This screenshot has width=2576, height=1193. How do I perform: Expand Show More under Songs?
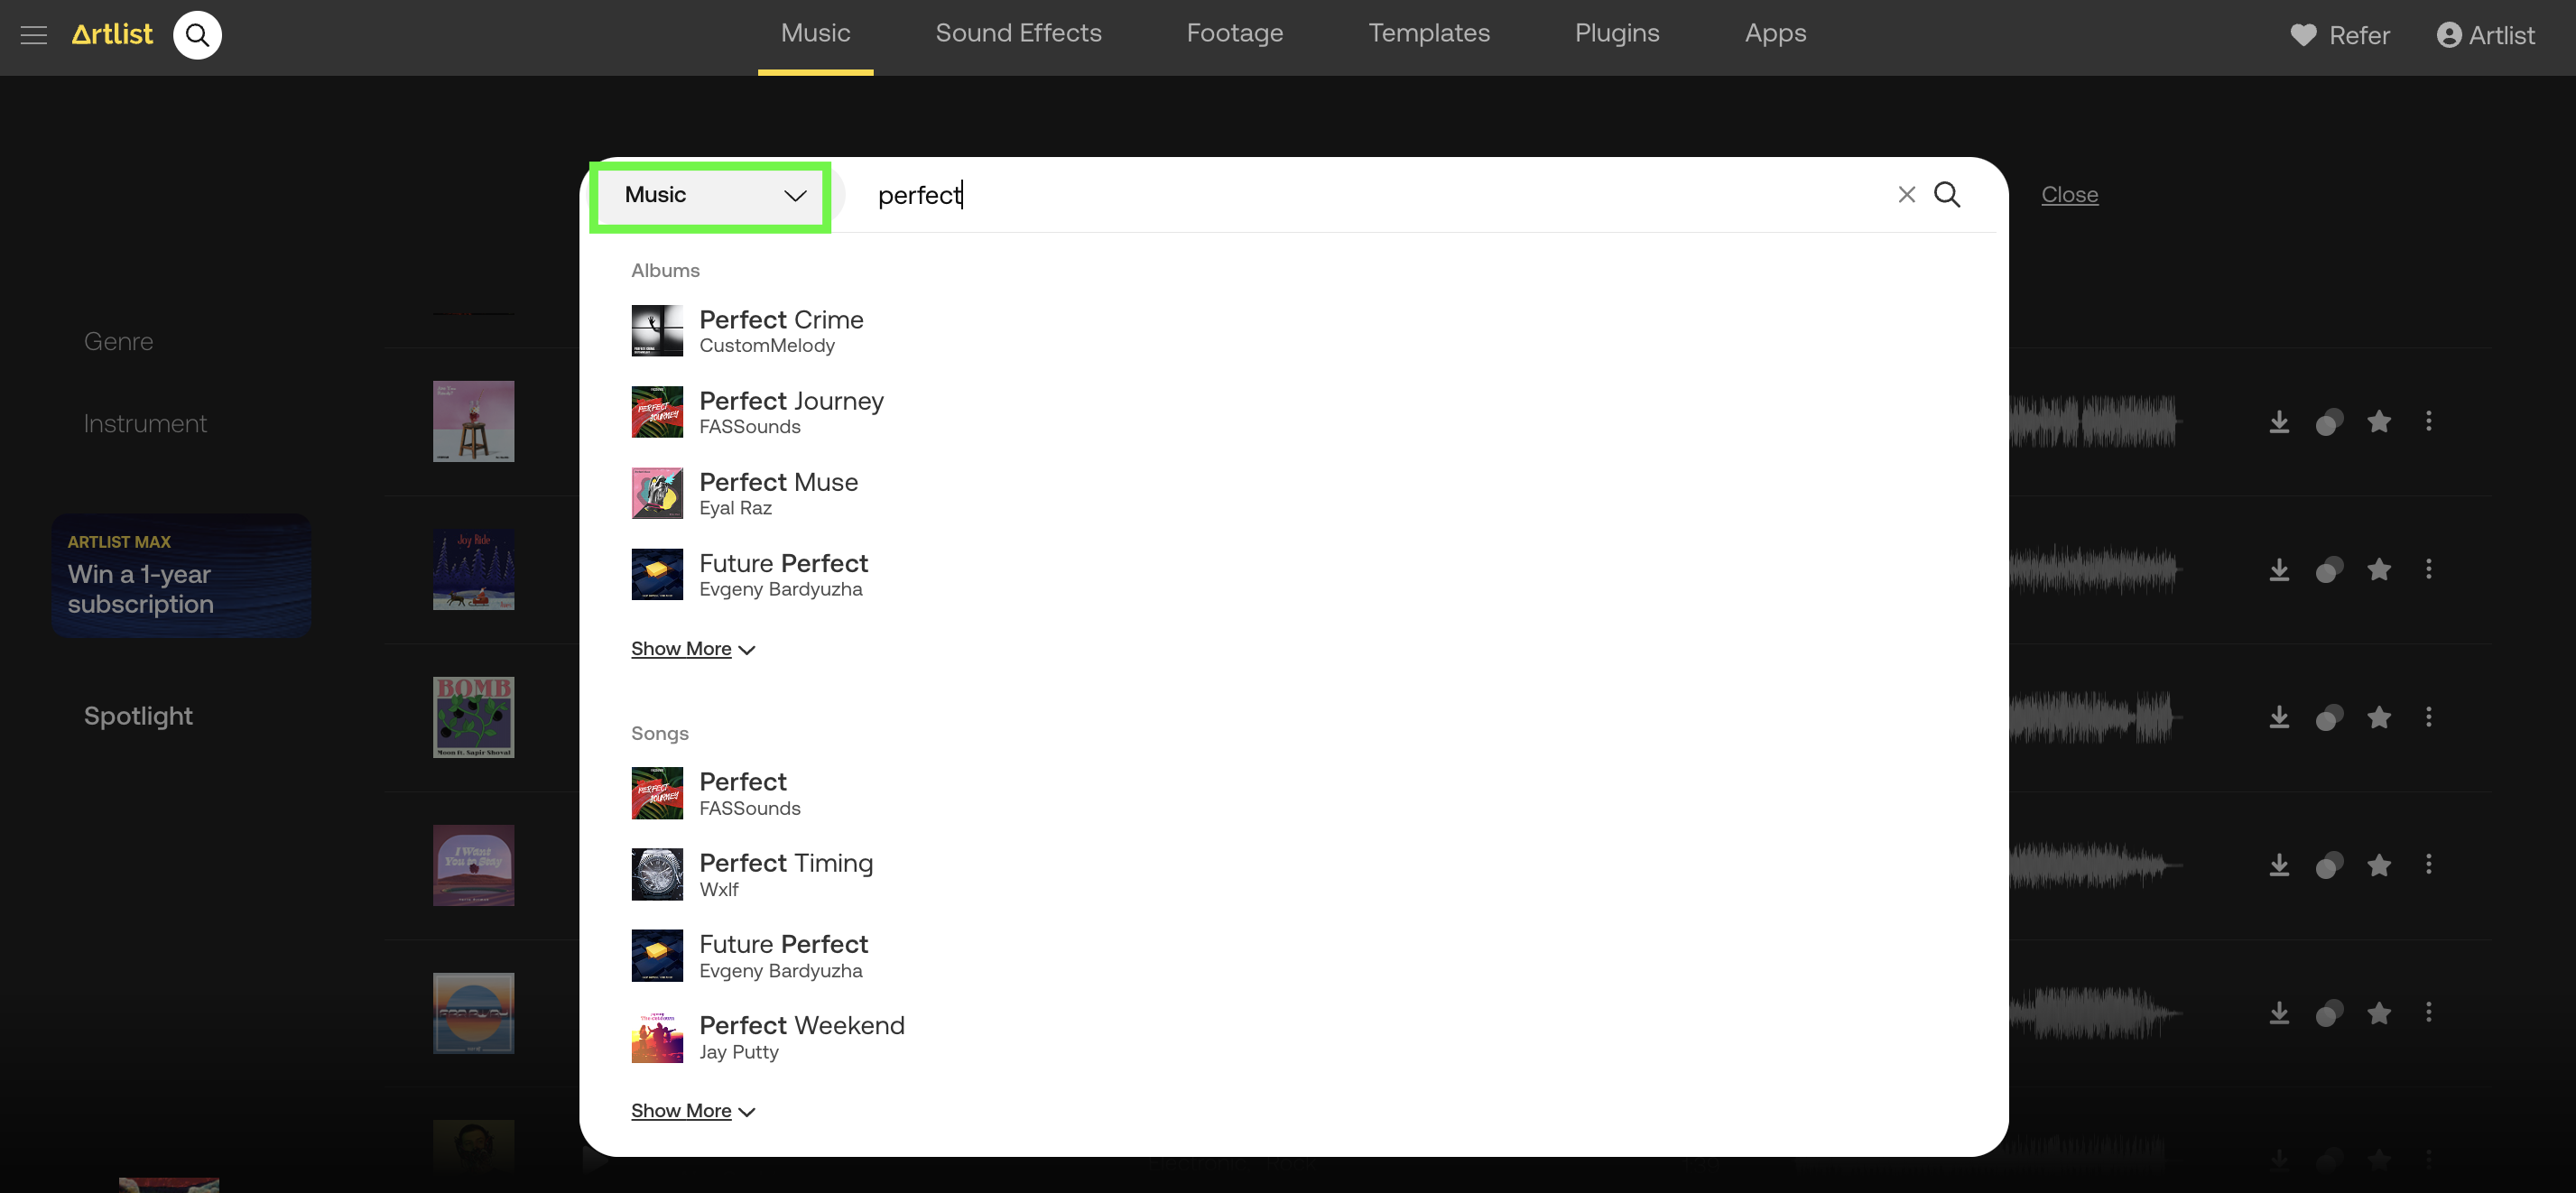point(692,1111)
